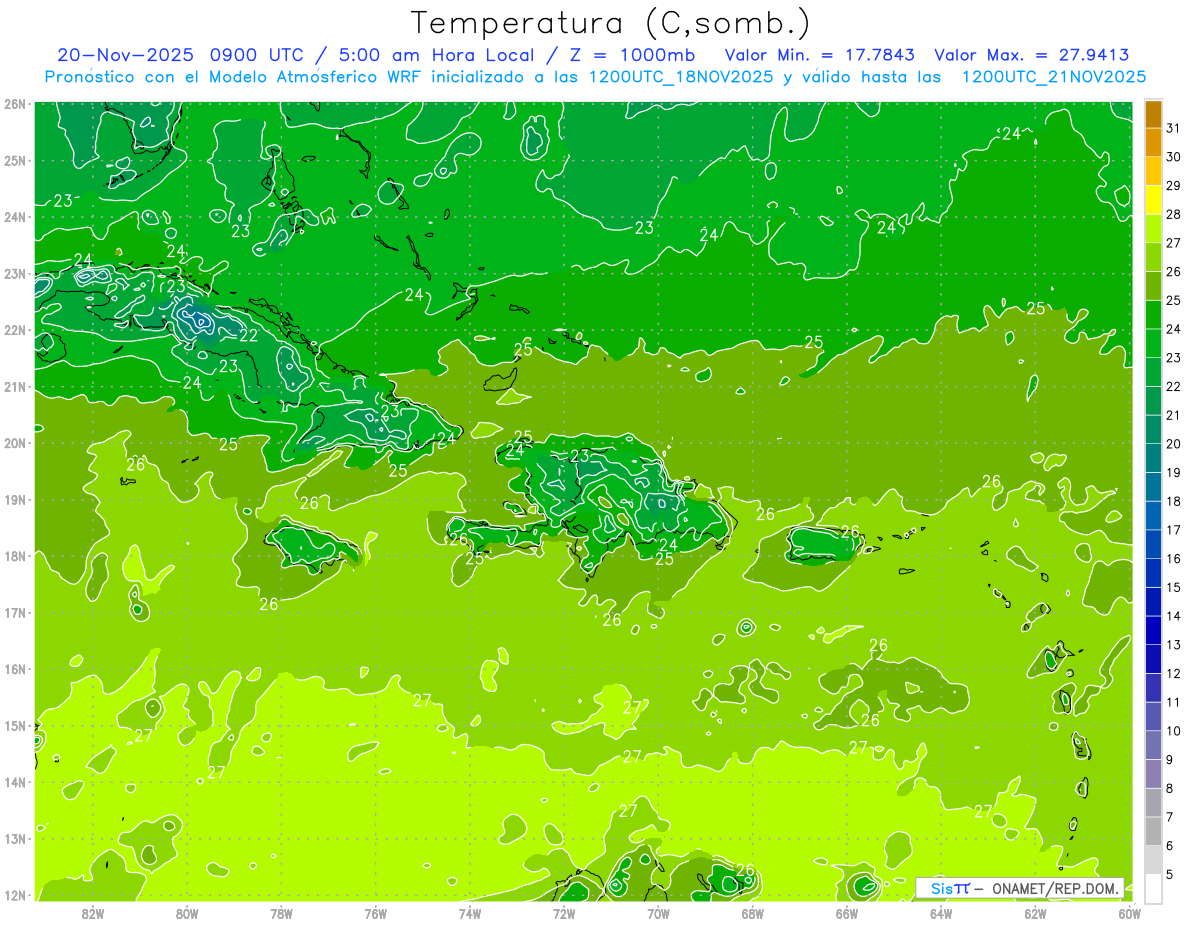Image resolution: width=1200 pixels, height=927 pixels.
Task: Click the '5' label on the color scale
Action: click(1170, 874)
